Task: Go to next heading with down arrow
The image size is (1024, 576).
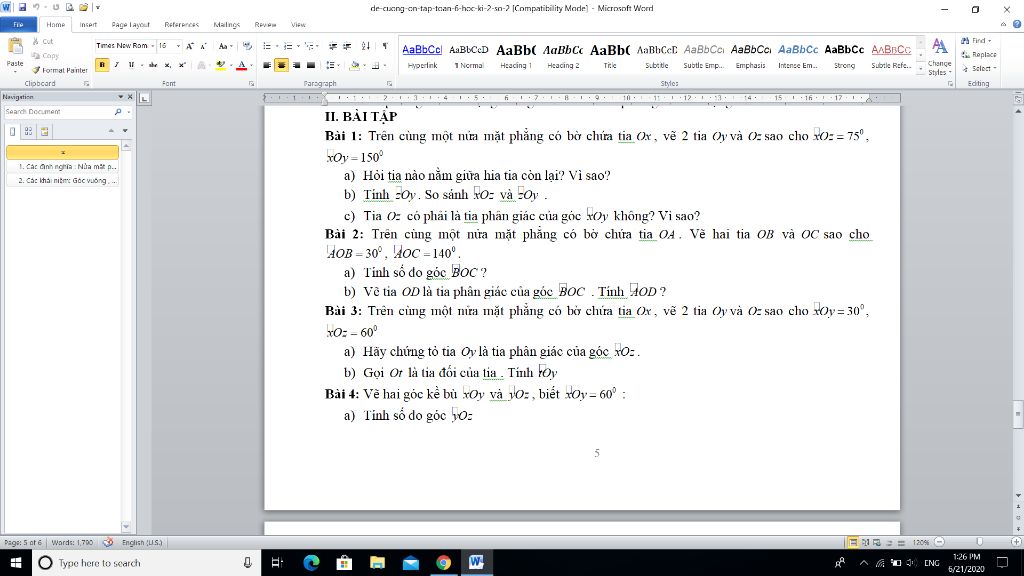Action: click(x=125, y=131)
